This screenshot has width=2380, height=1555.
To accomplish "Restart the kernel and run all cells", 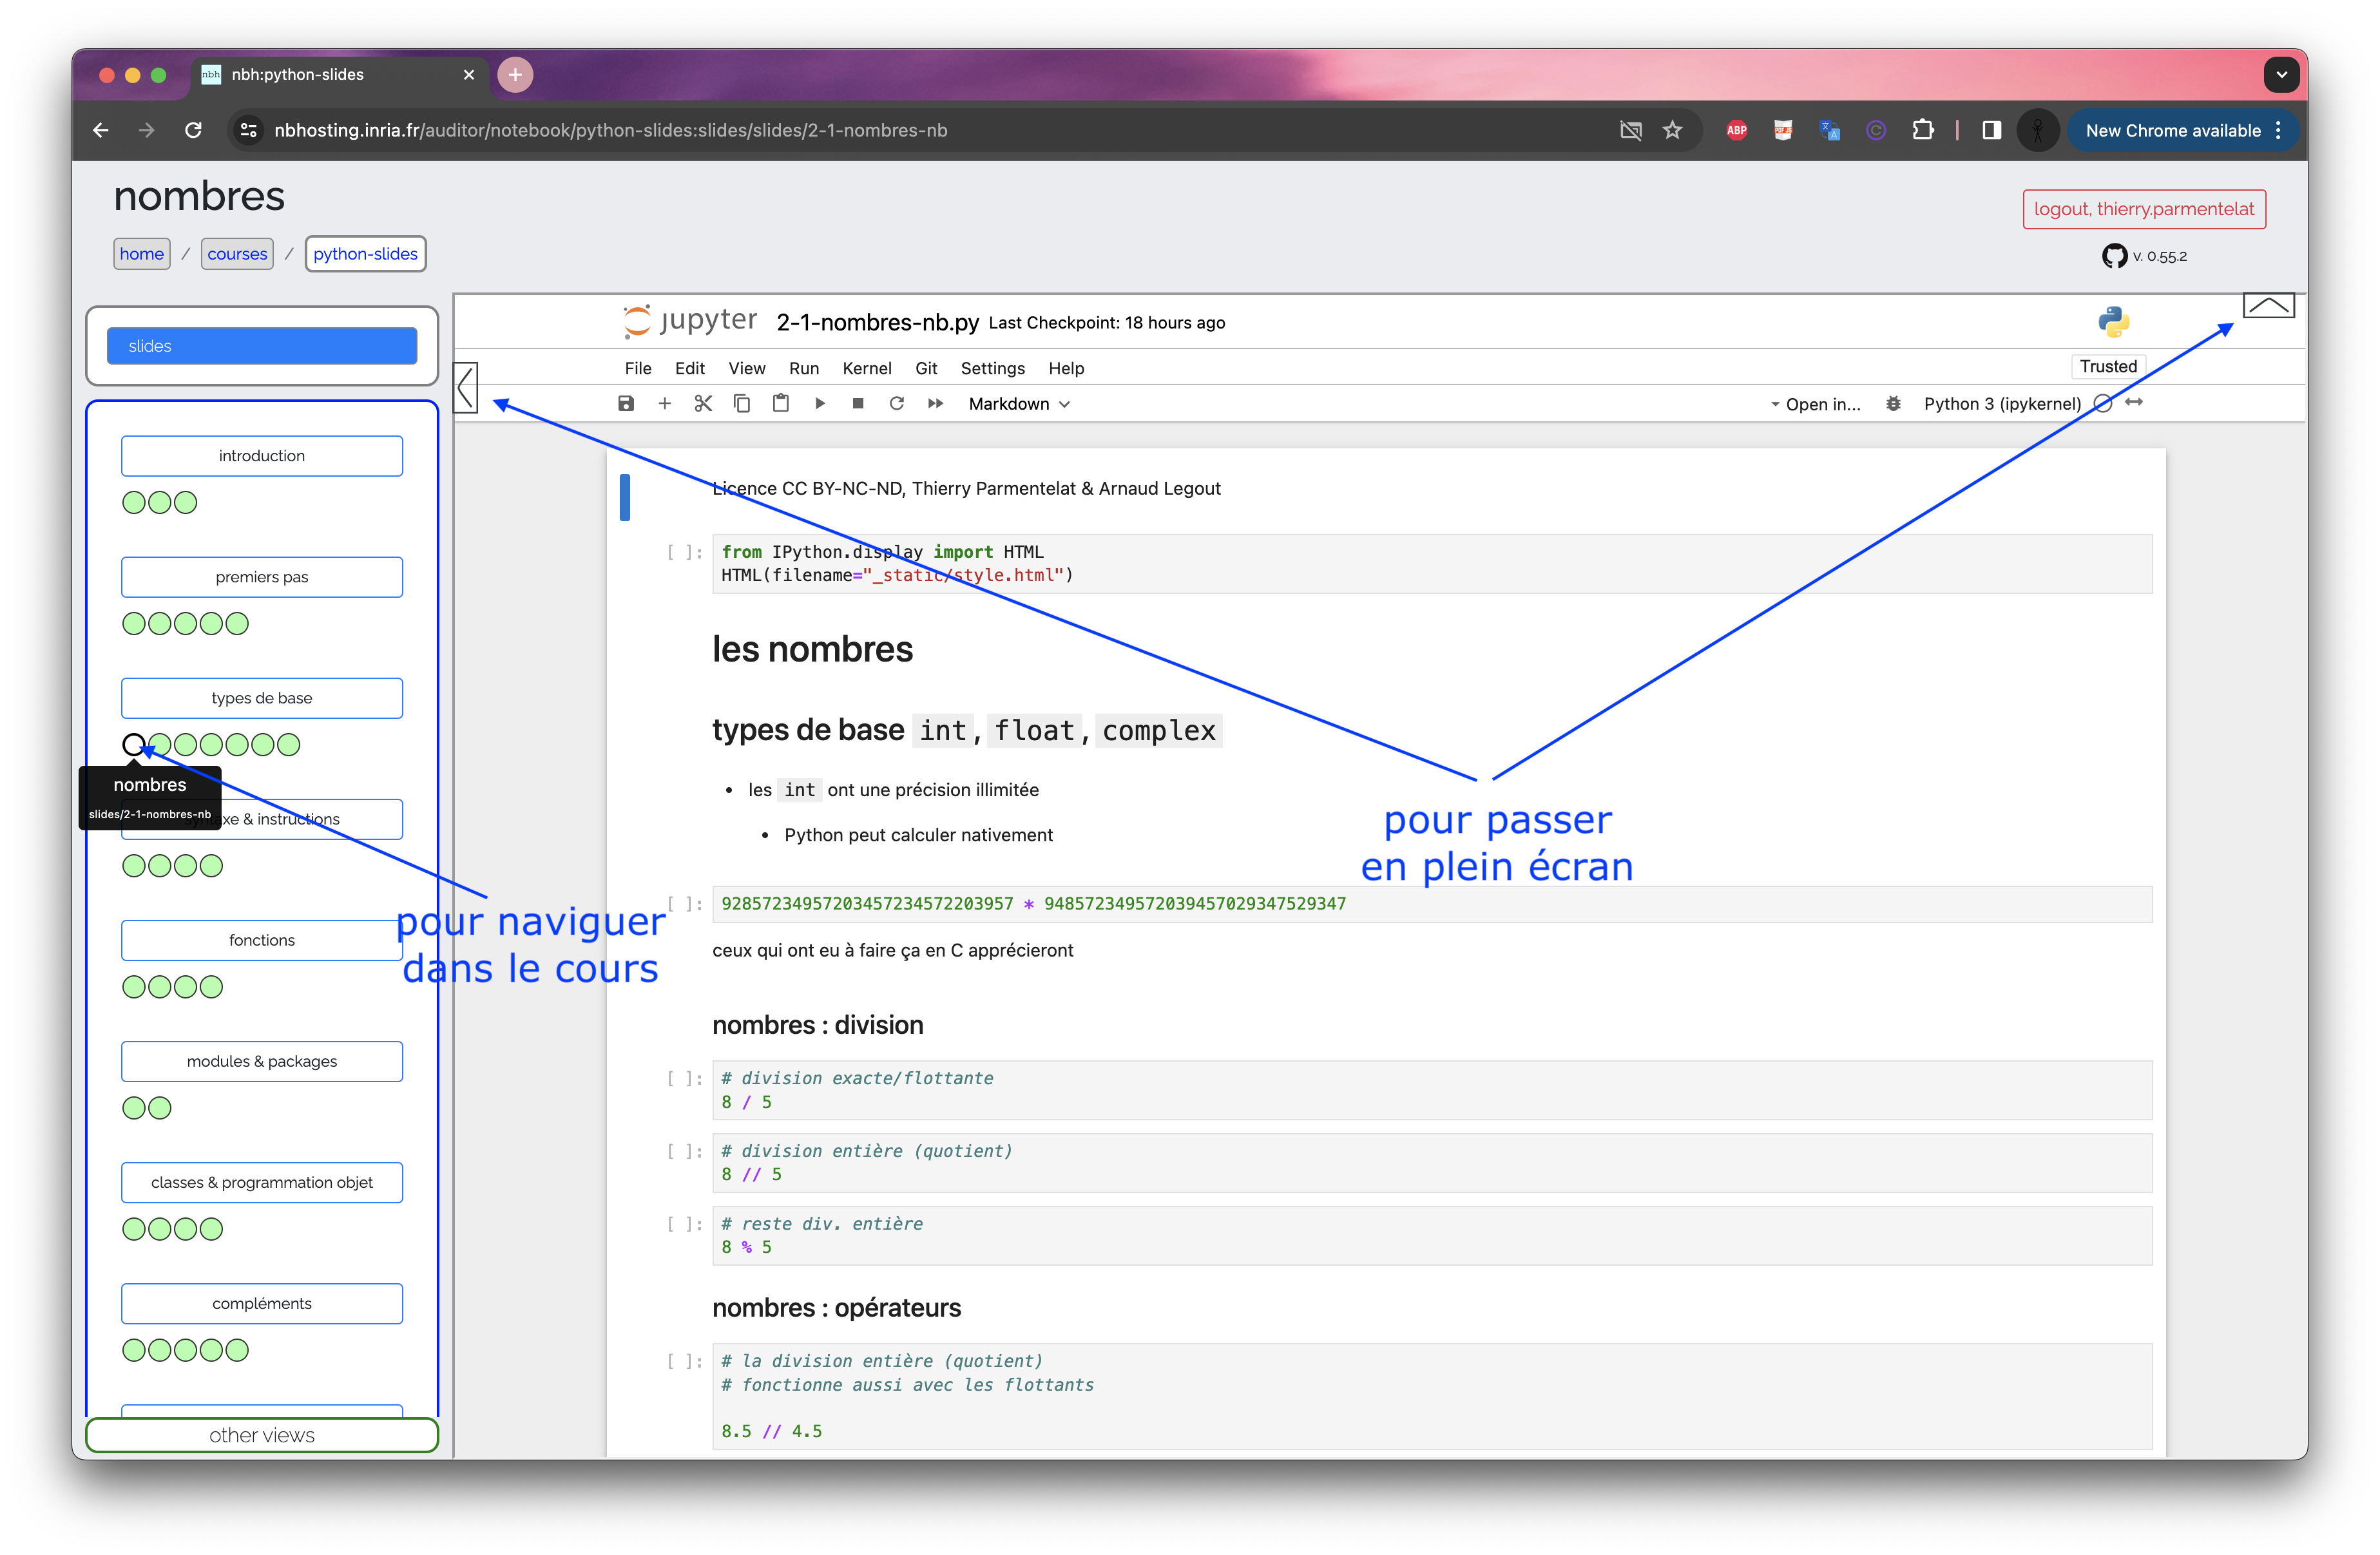I will tap(936, 403).
